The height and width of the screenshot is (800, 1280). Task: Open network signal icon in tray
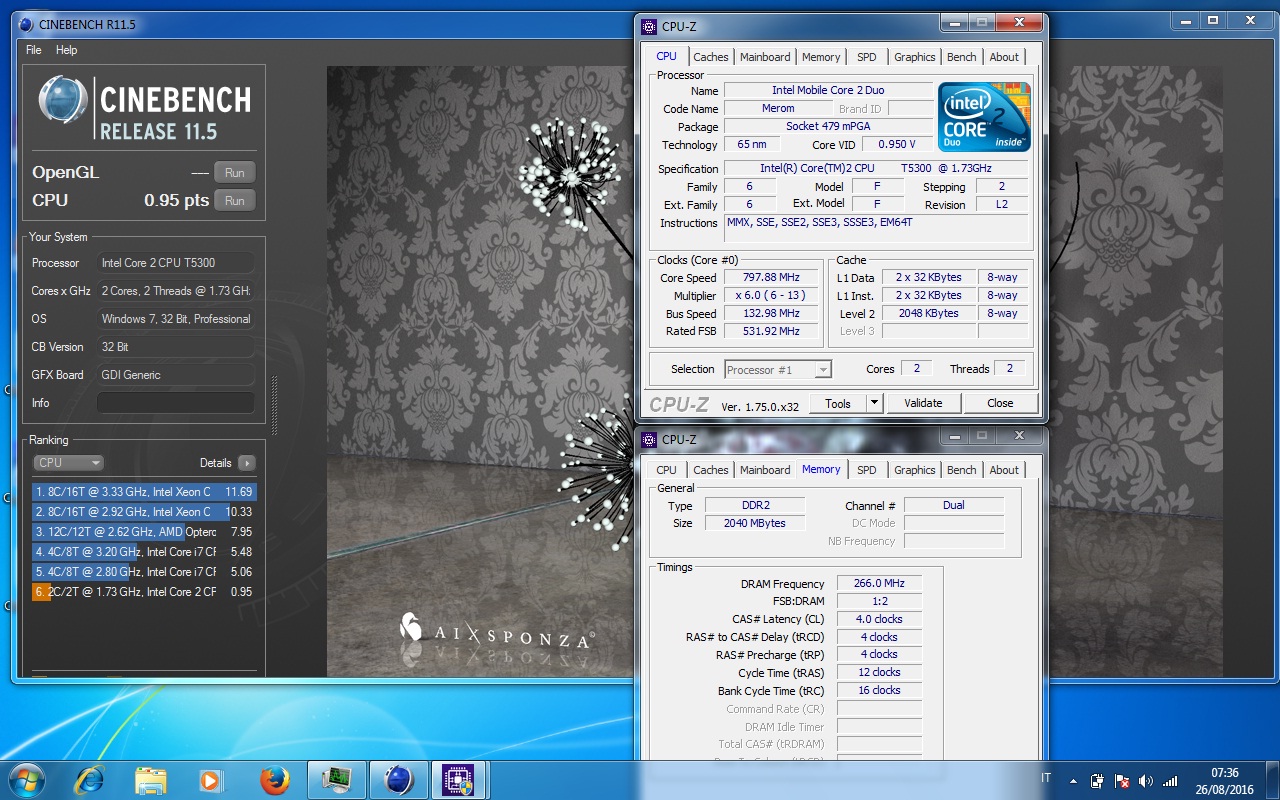1170,780
